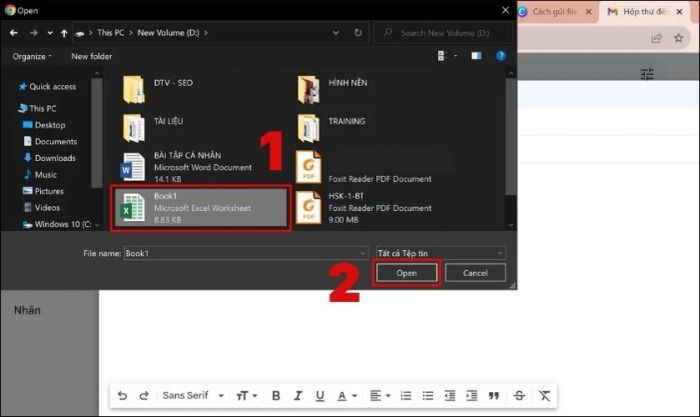The image size is (700, 417).
Task: Refresh the New Volume (D:) folder view
Action: 360,33
